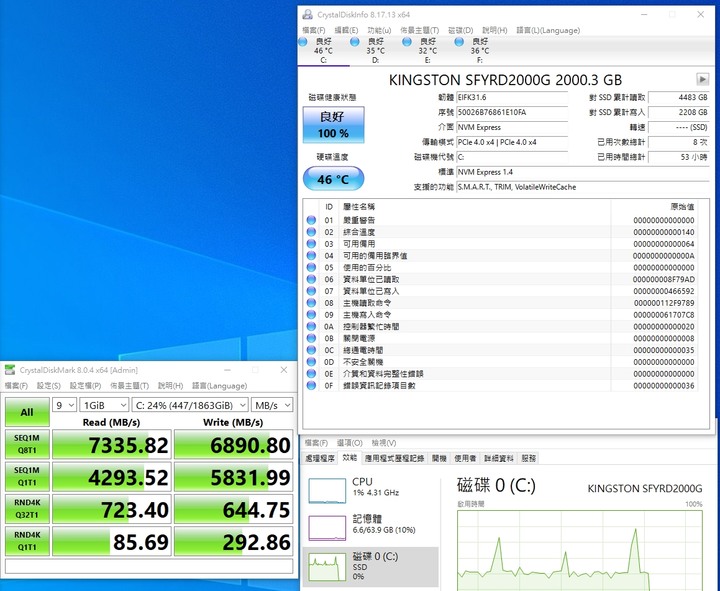Viewport: 720px width, 591px height.
Task: Click the serial number field 50026B76861E10FA
Action: coord(512,112)
